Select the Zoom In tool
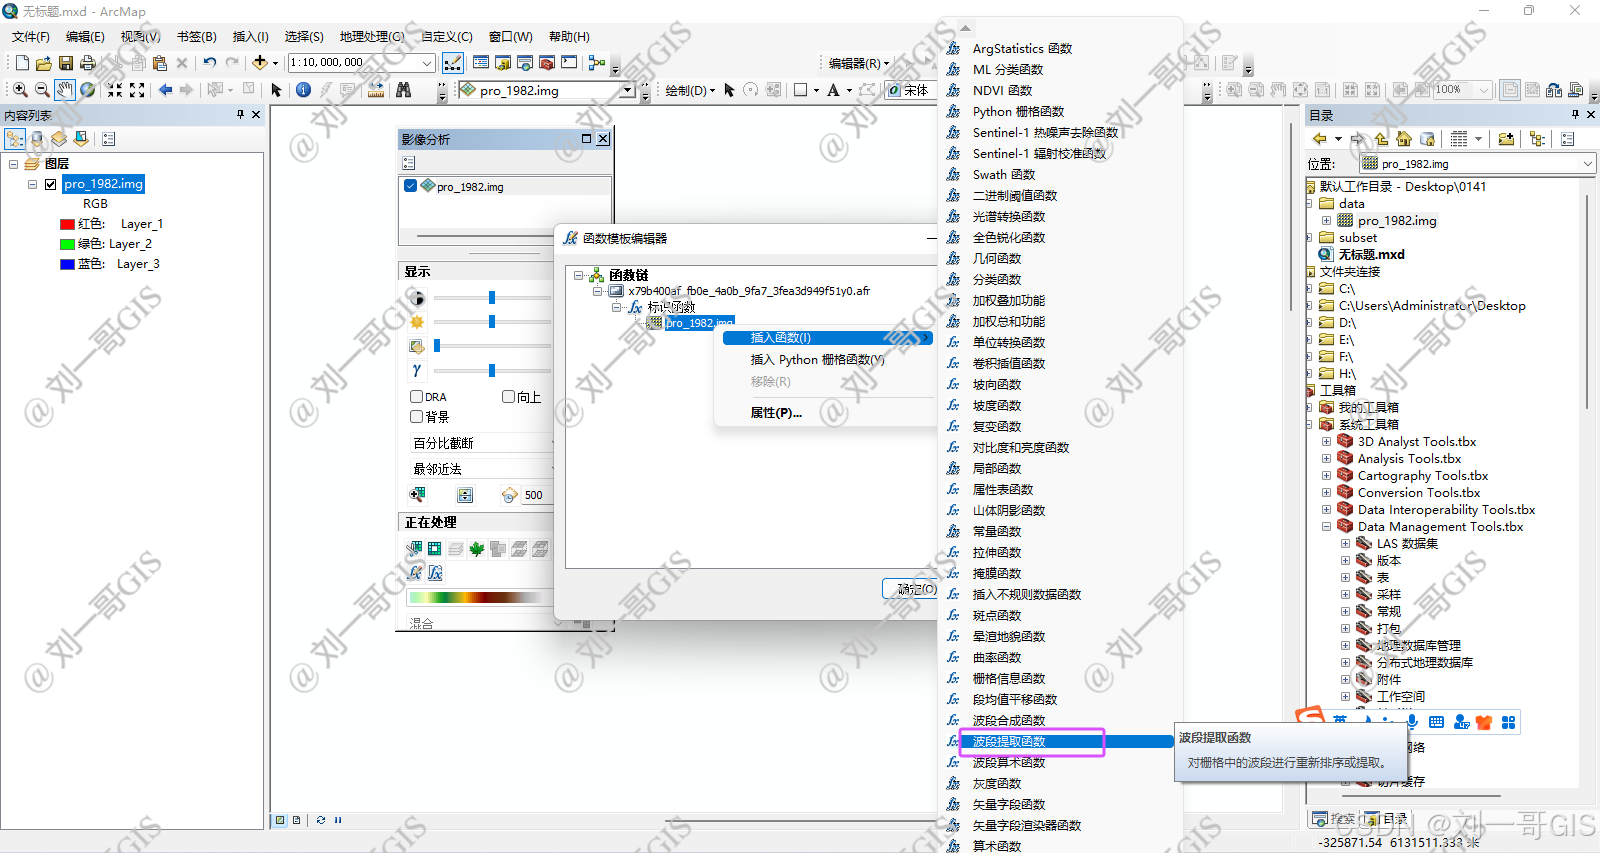1600x853 pixels. pyautogui.click(x=20, y=90)
